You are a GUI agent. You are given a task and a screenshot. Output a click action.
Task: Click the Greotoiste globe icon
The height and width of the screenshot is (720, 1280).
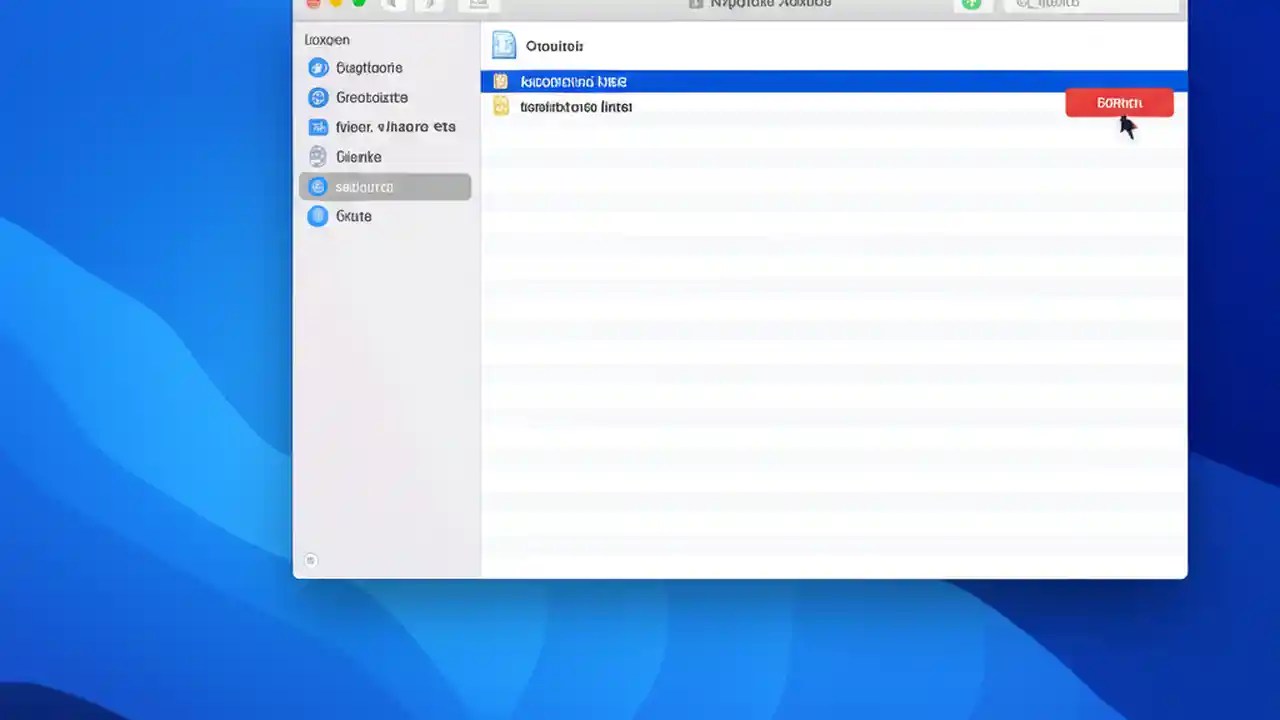[x=318, y=97]
